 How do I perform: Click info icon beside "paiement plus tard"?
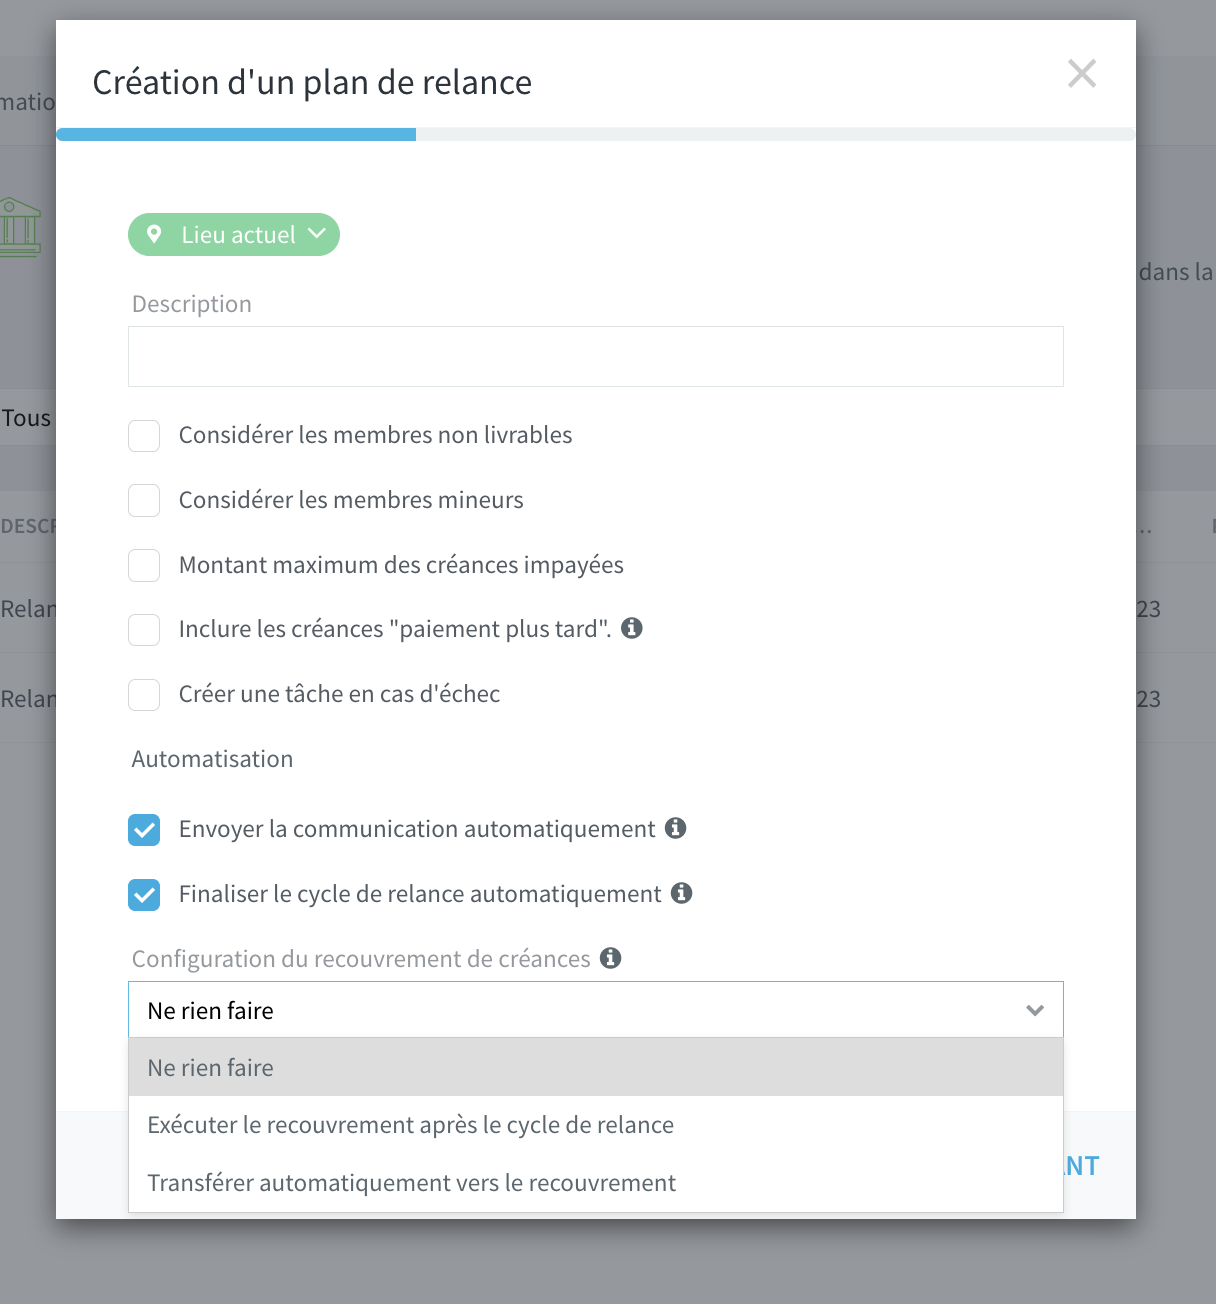[x=632, y=628]
